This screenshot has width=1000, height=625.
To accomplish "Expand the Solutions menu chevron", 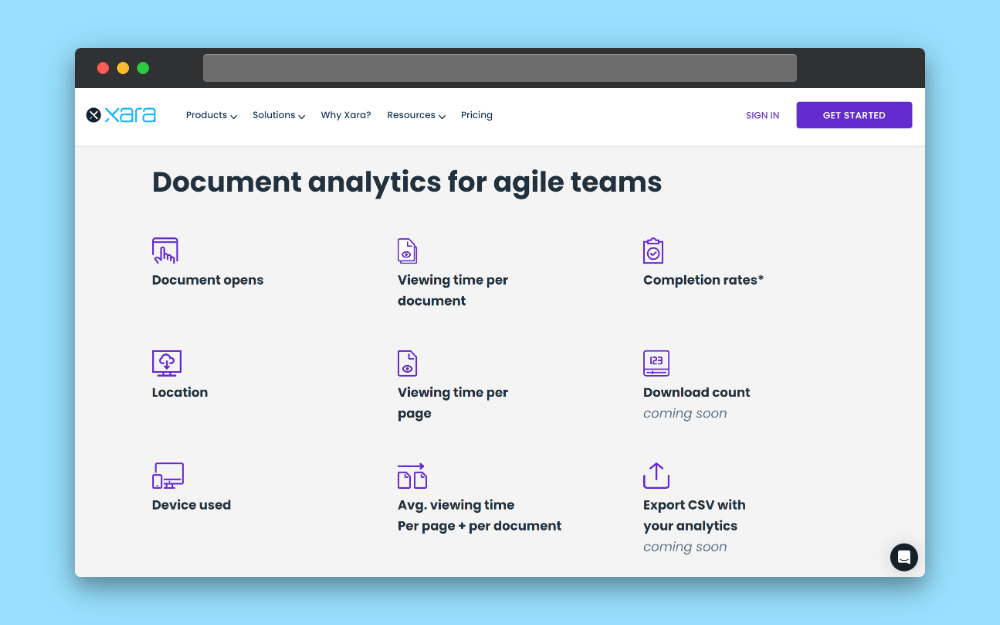I will [302, 117].
